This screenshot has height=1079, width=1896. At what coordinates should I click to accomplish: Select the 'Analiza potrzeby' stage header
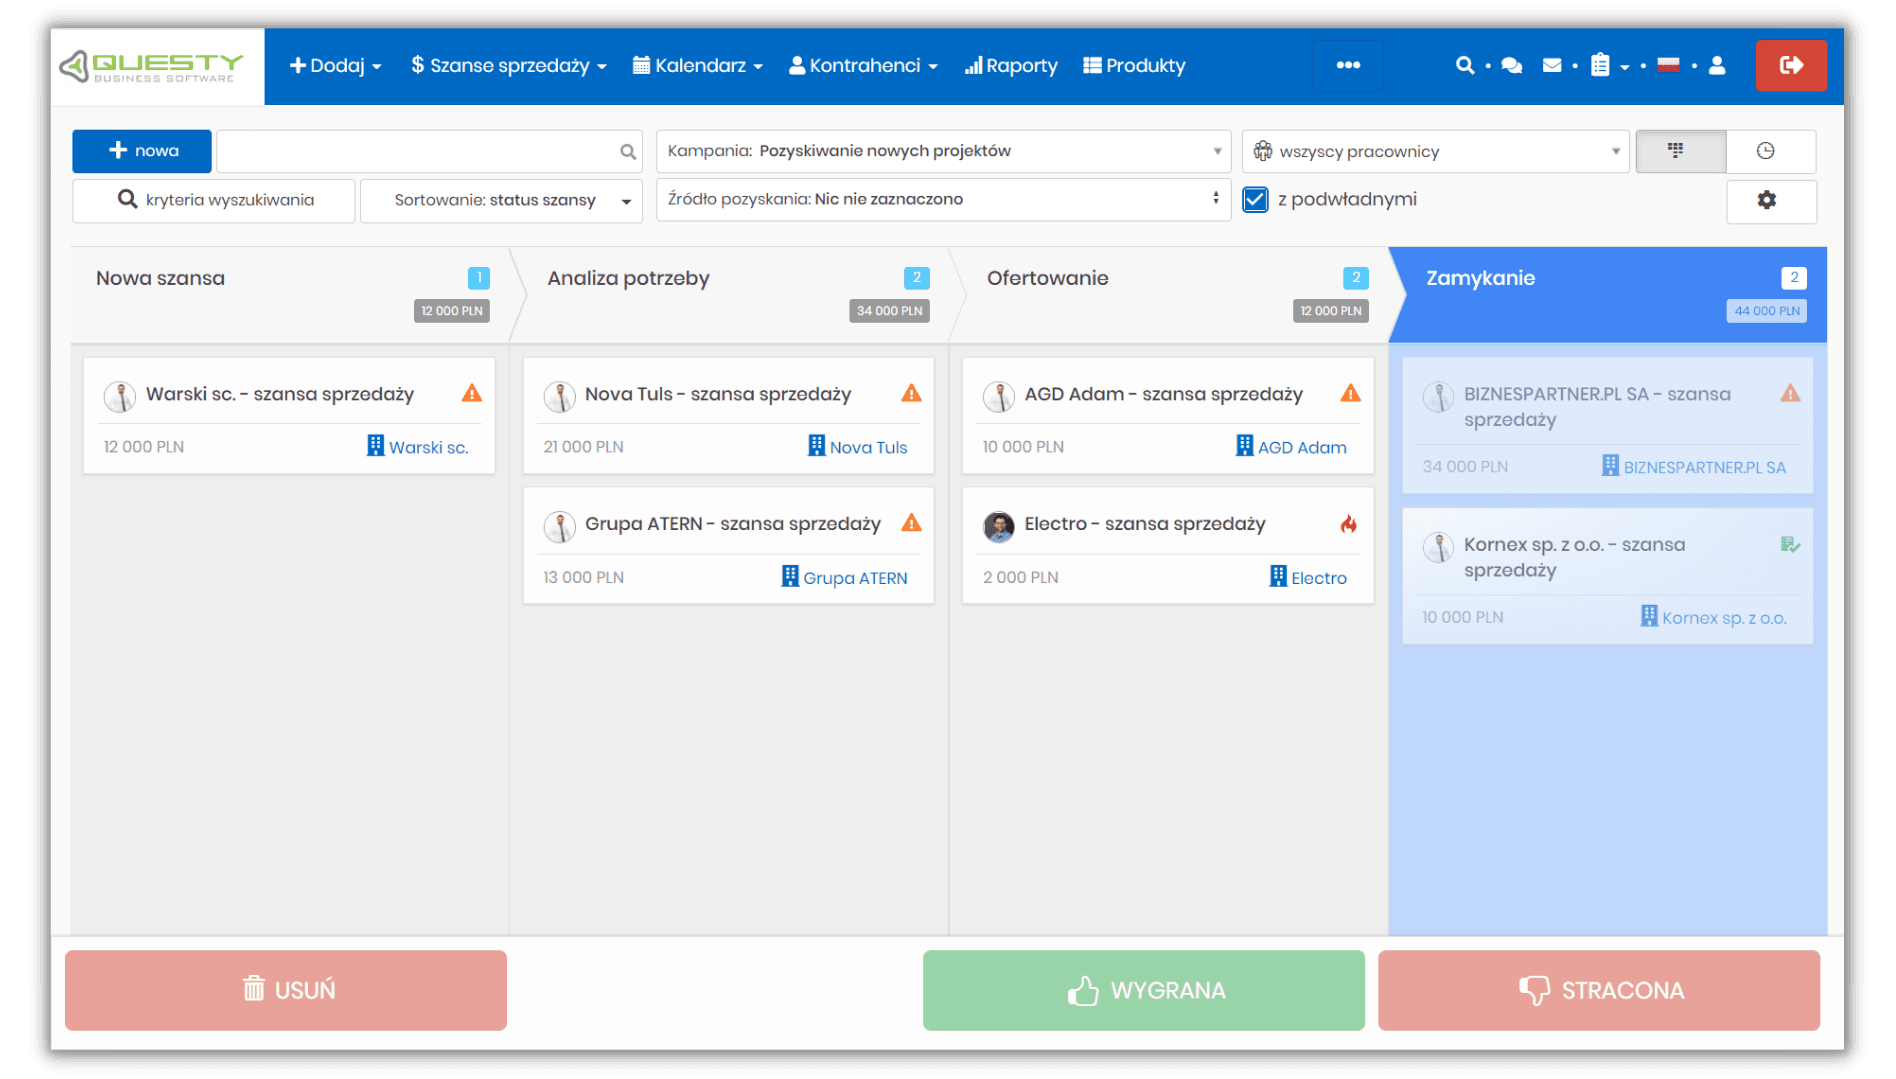[730, 295]
